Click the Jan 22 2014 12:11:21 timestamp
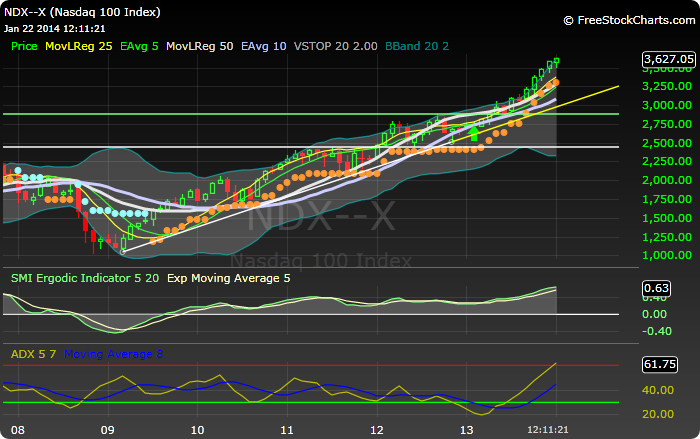Viewport: 700px width, 439px height. (54, 29)
